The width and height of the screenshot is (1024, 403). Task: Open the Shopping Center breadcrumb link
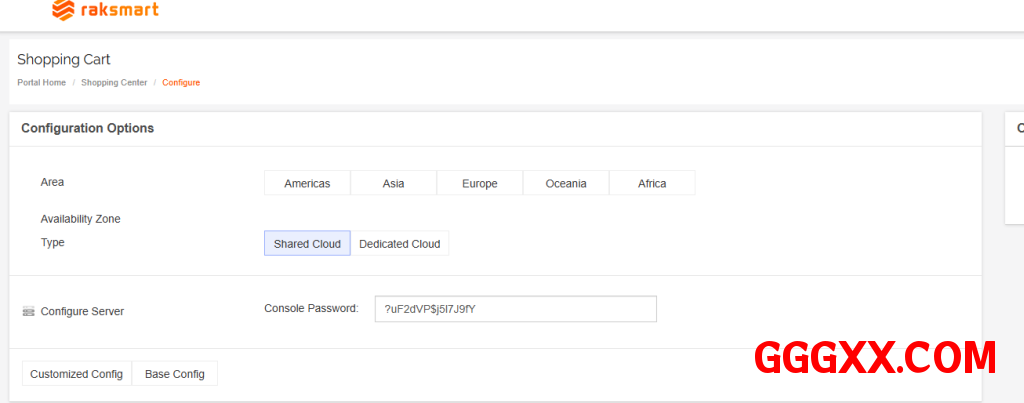[114, 82]
